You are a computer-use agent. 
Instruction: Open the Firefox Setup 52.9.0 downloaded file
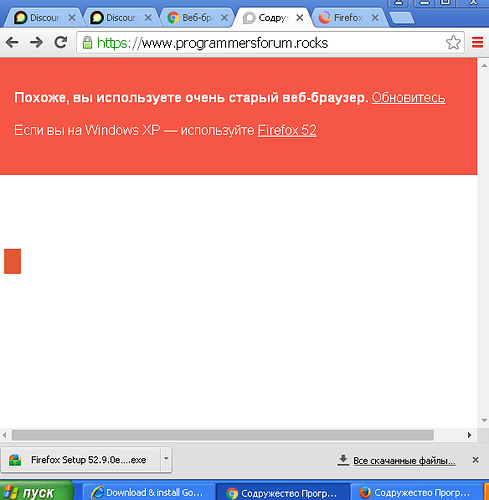pos(81,460)
